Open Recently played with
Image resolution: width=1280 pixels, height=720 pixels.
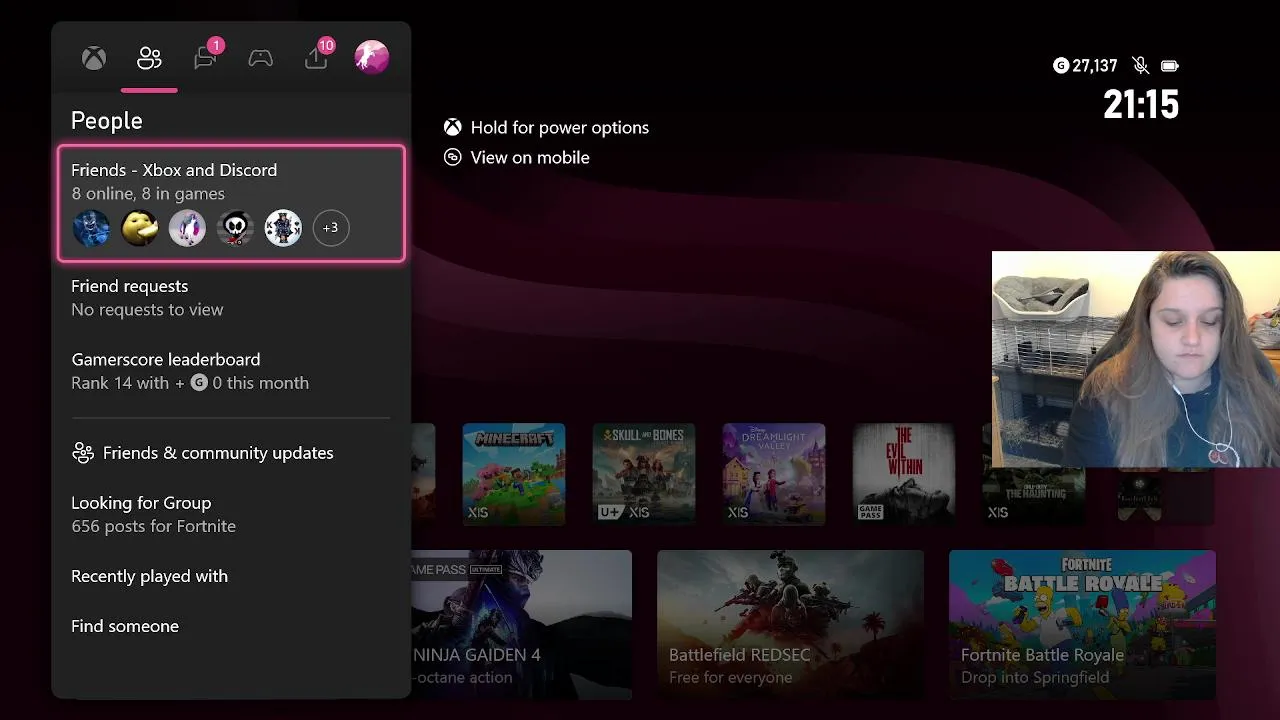(231, 576)
